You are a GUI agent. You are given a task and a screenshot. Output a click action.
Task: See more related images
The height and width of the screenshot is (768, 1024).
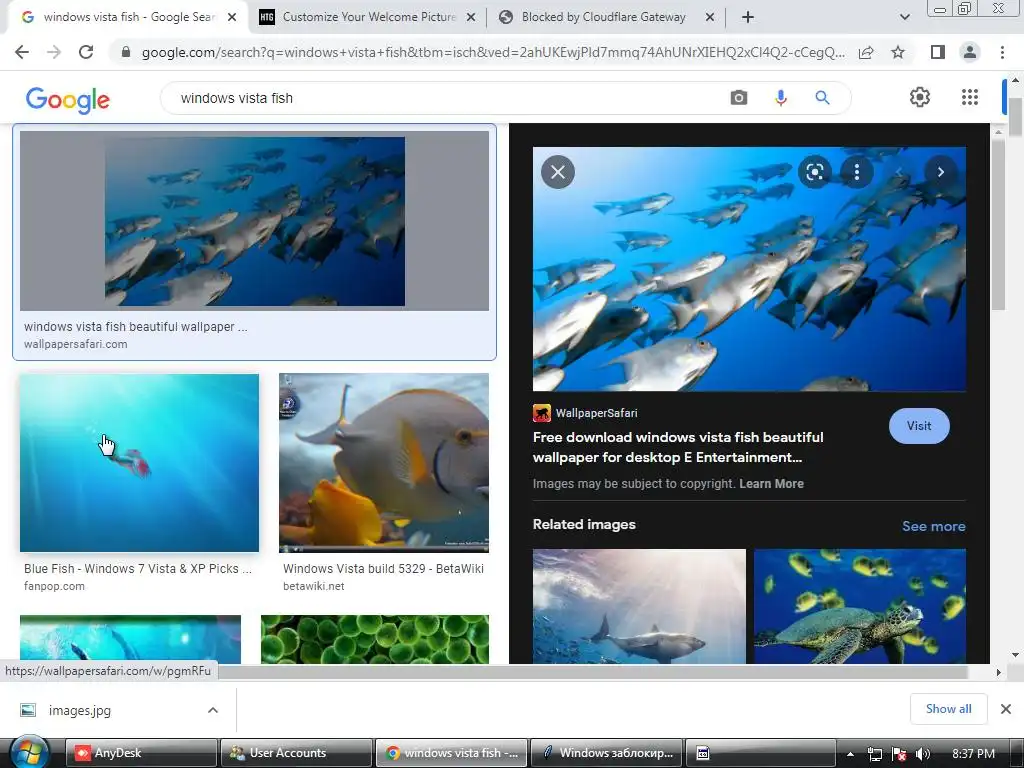tap(933, 526)
